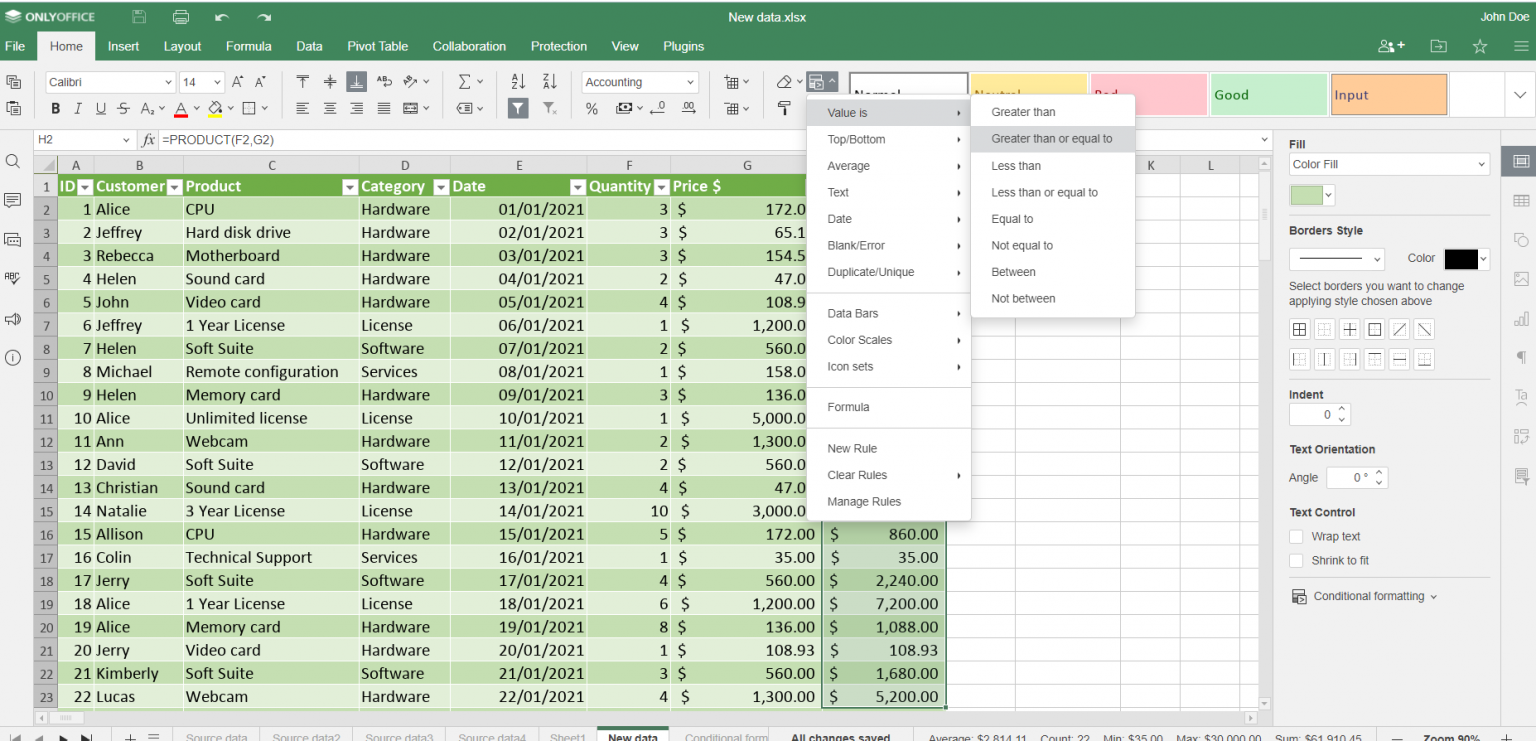1536x741 pixels.
Task: Click the Sort ascending icon
Action: [x=518, y=81]
